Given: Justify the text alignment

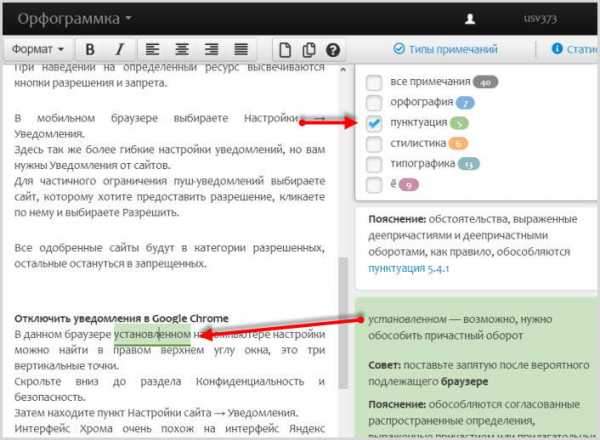Looking at the screenshot, I should (241, 49).
